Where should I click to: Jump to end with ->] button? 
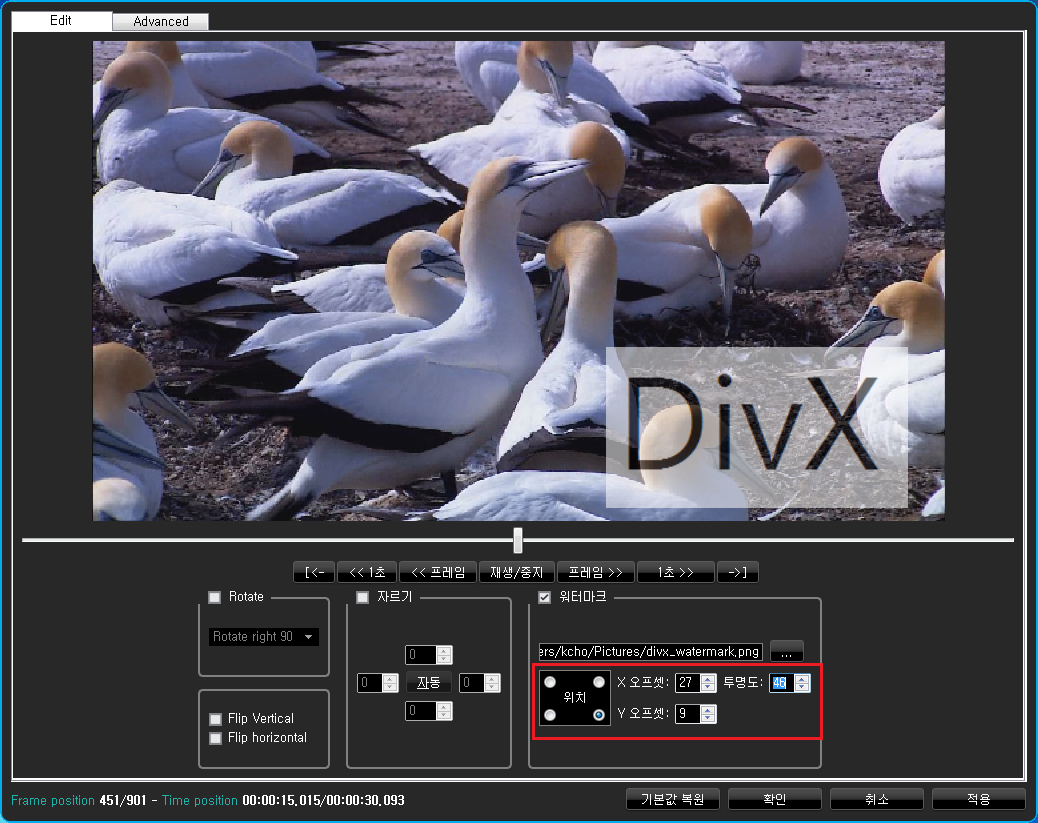click(737, 572)
